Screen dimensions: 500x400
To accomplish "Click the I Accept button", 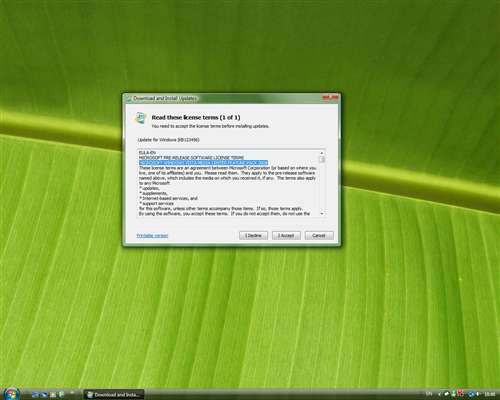I will tap(286, 235).
